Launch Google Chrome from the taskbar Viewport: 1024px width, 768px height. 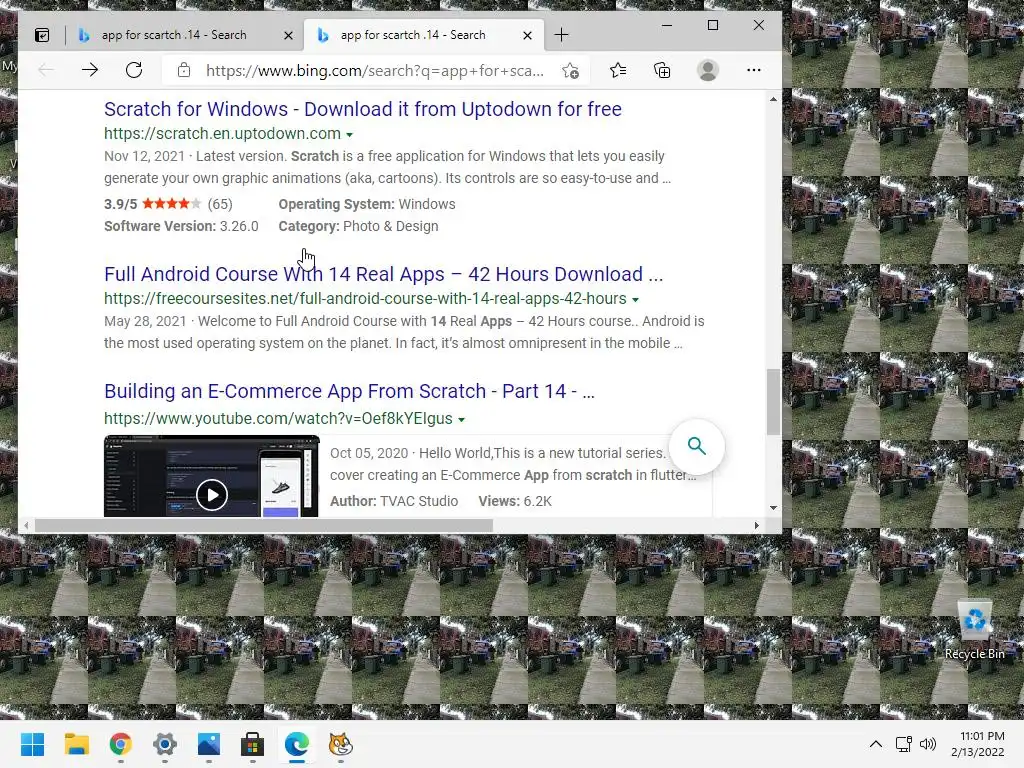(x=121, y=744)
